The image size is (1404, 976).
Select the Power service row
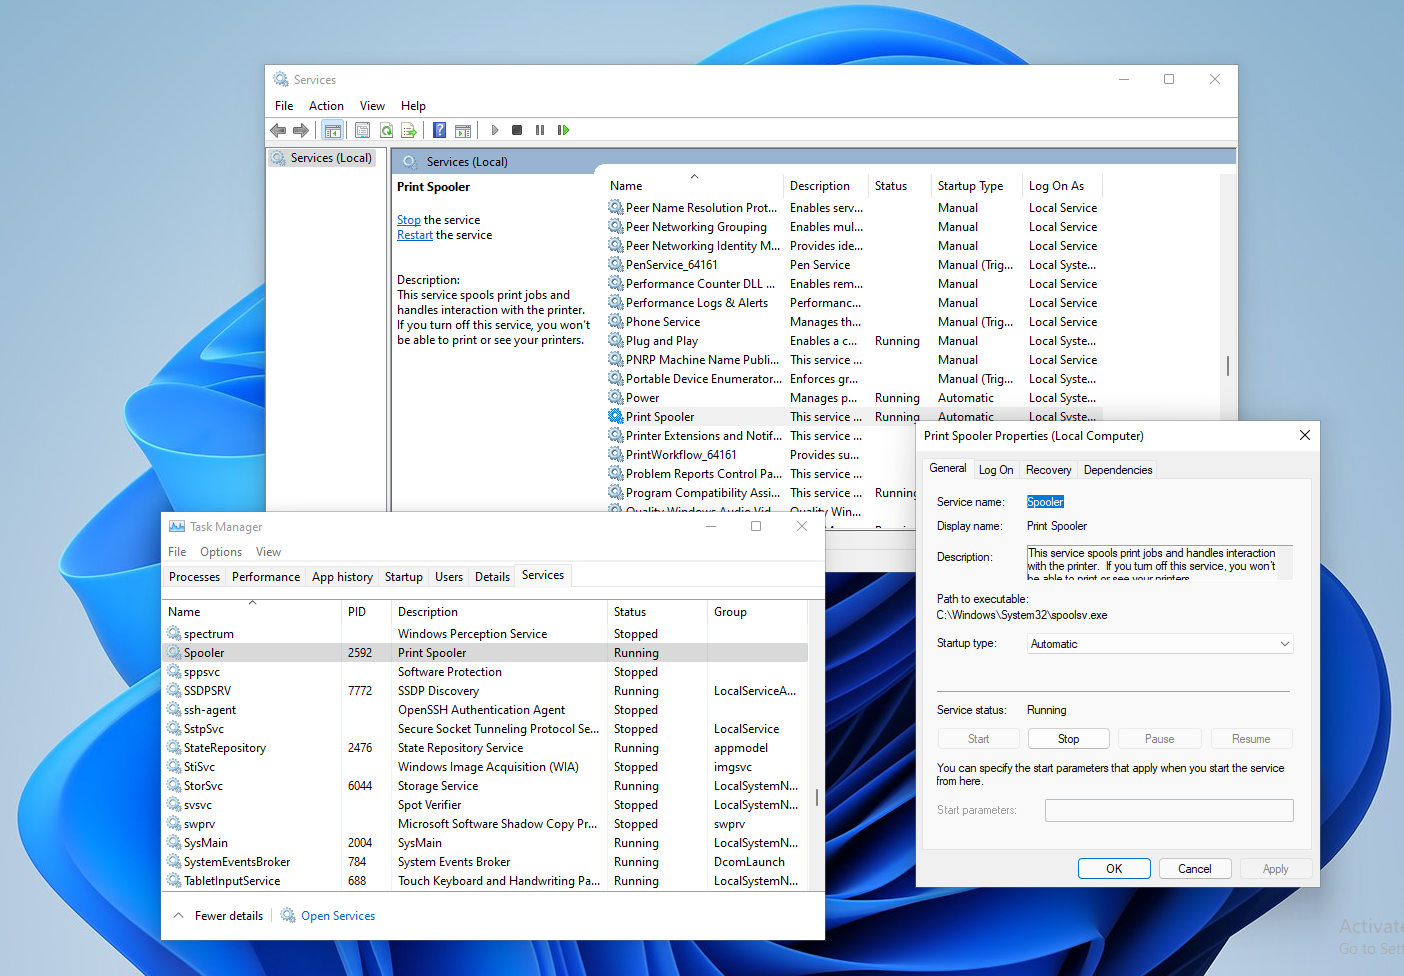point(855,397)
